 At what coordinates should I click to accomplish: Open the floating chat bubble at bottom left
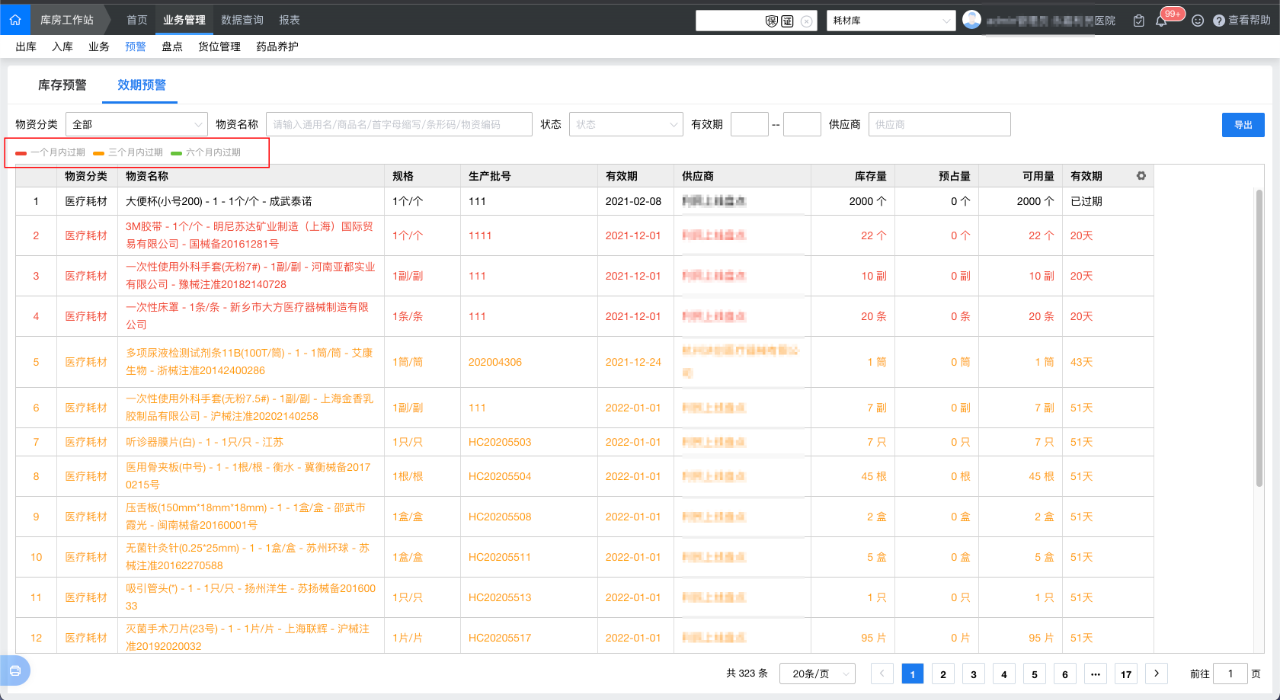point(14,671)
